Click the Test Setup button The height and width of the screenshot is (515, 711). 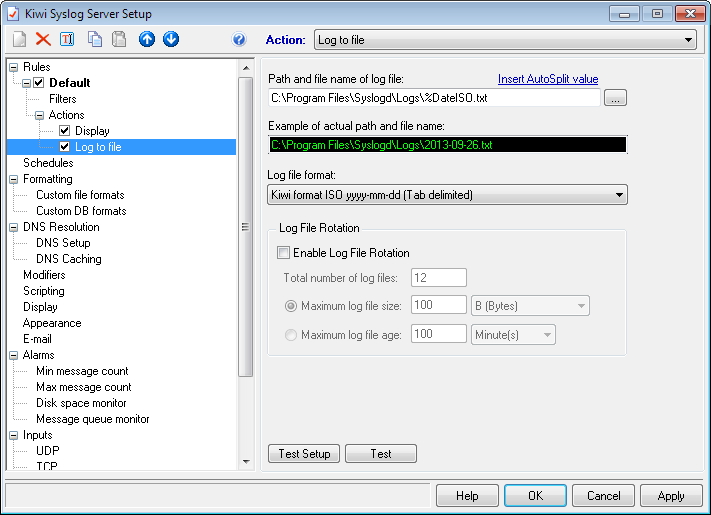coord(304,454)
